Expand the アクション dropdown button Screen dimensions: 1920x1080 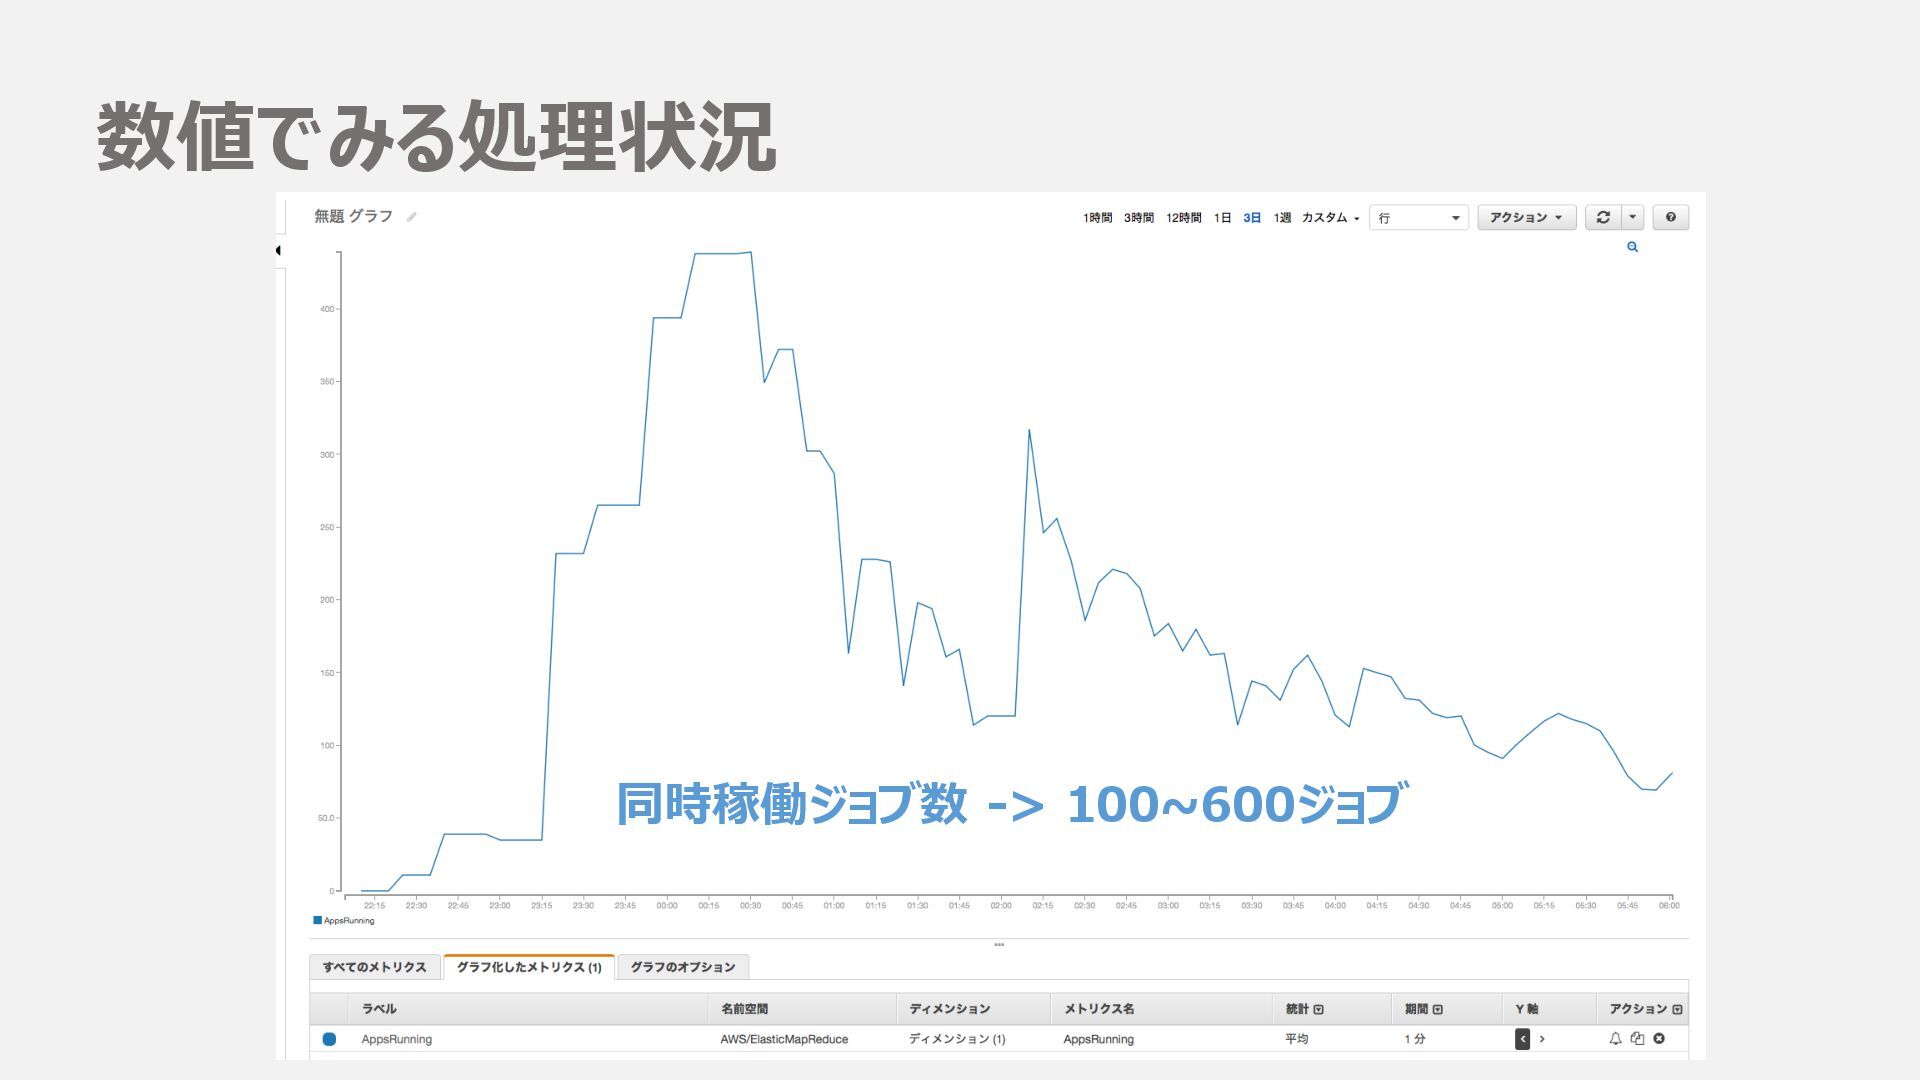click(x=1526, y=217)
